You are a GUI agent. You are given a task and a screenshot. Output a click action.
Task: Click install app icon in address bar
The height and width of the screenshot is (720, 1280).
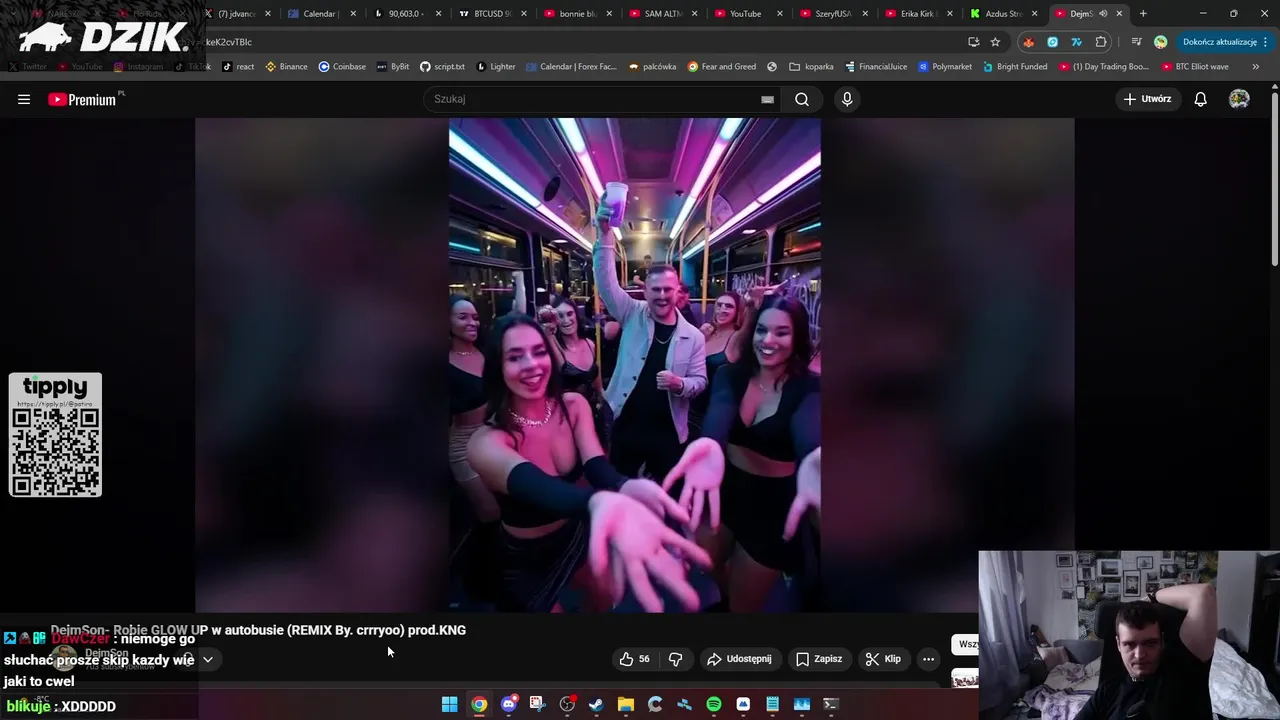[x=973, y=42]
